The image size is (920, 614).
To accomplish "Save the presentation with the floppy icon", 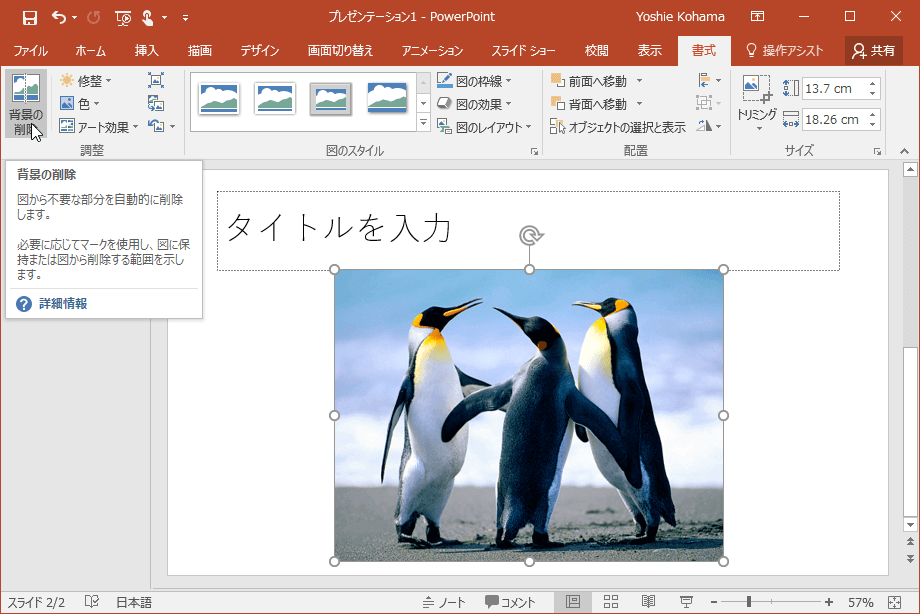I will [29, 17].
